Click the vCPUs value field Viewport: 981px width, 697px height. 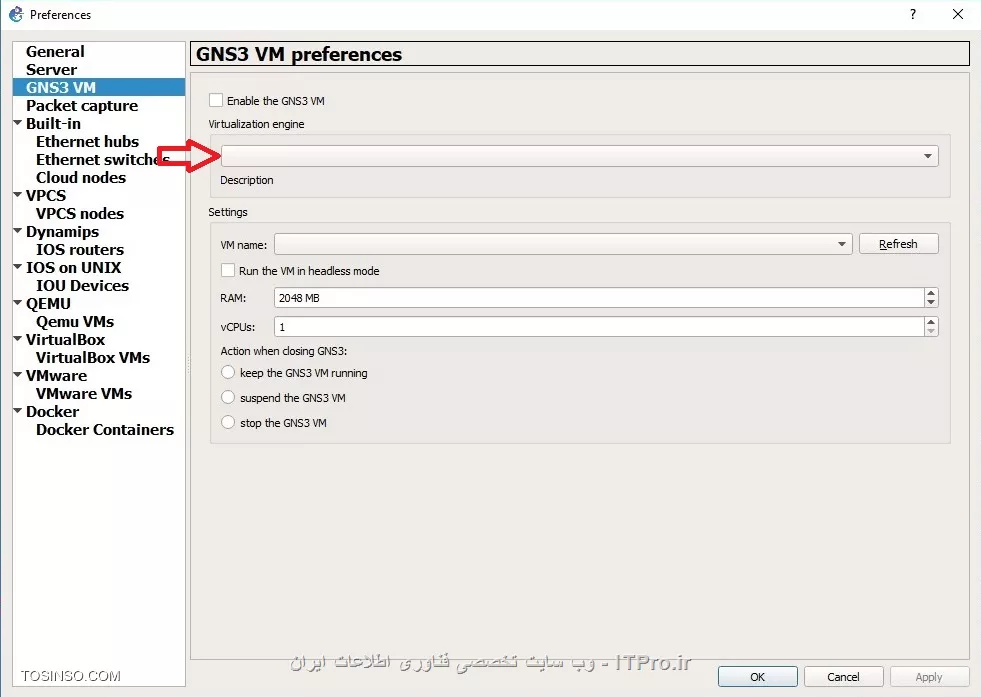coord(599,327)
